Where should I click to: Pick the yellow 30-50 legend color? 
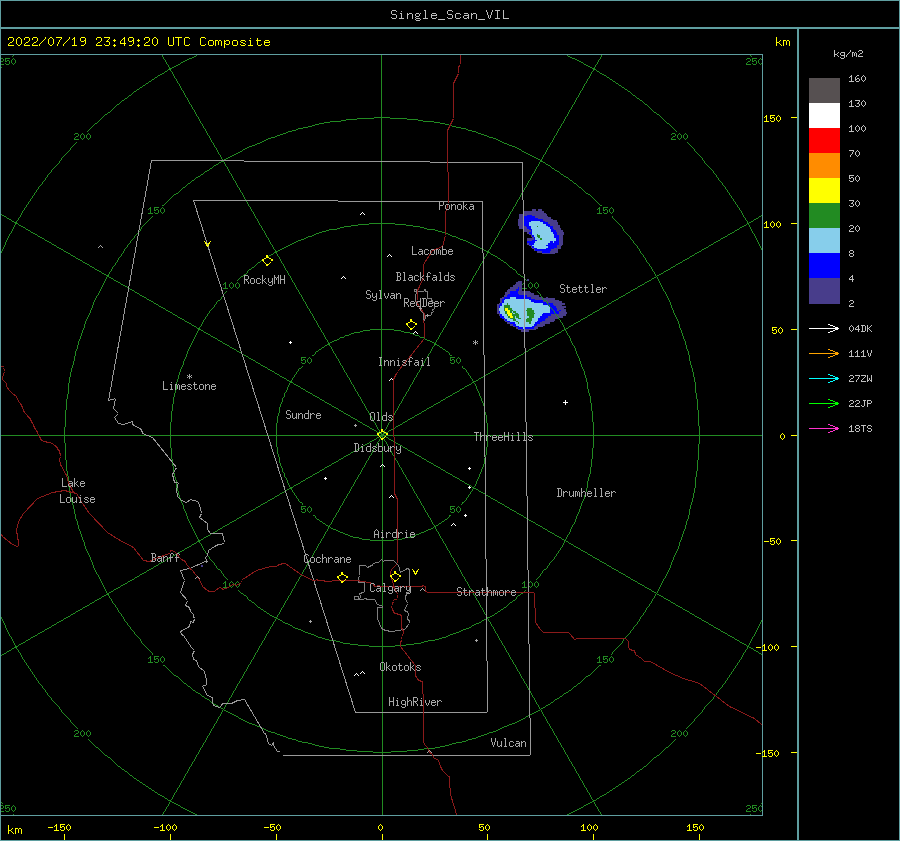point(824,191)
